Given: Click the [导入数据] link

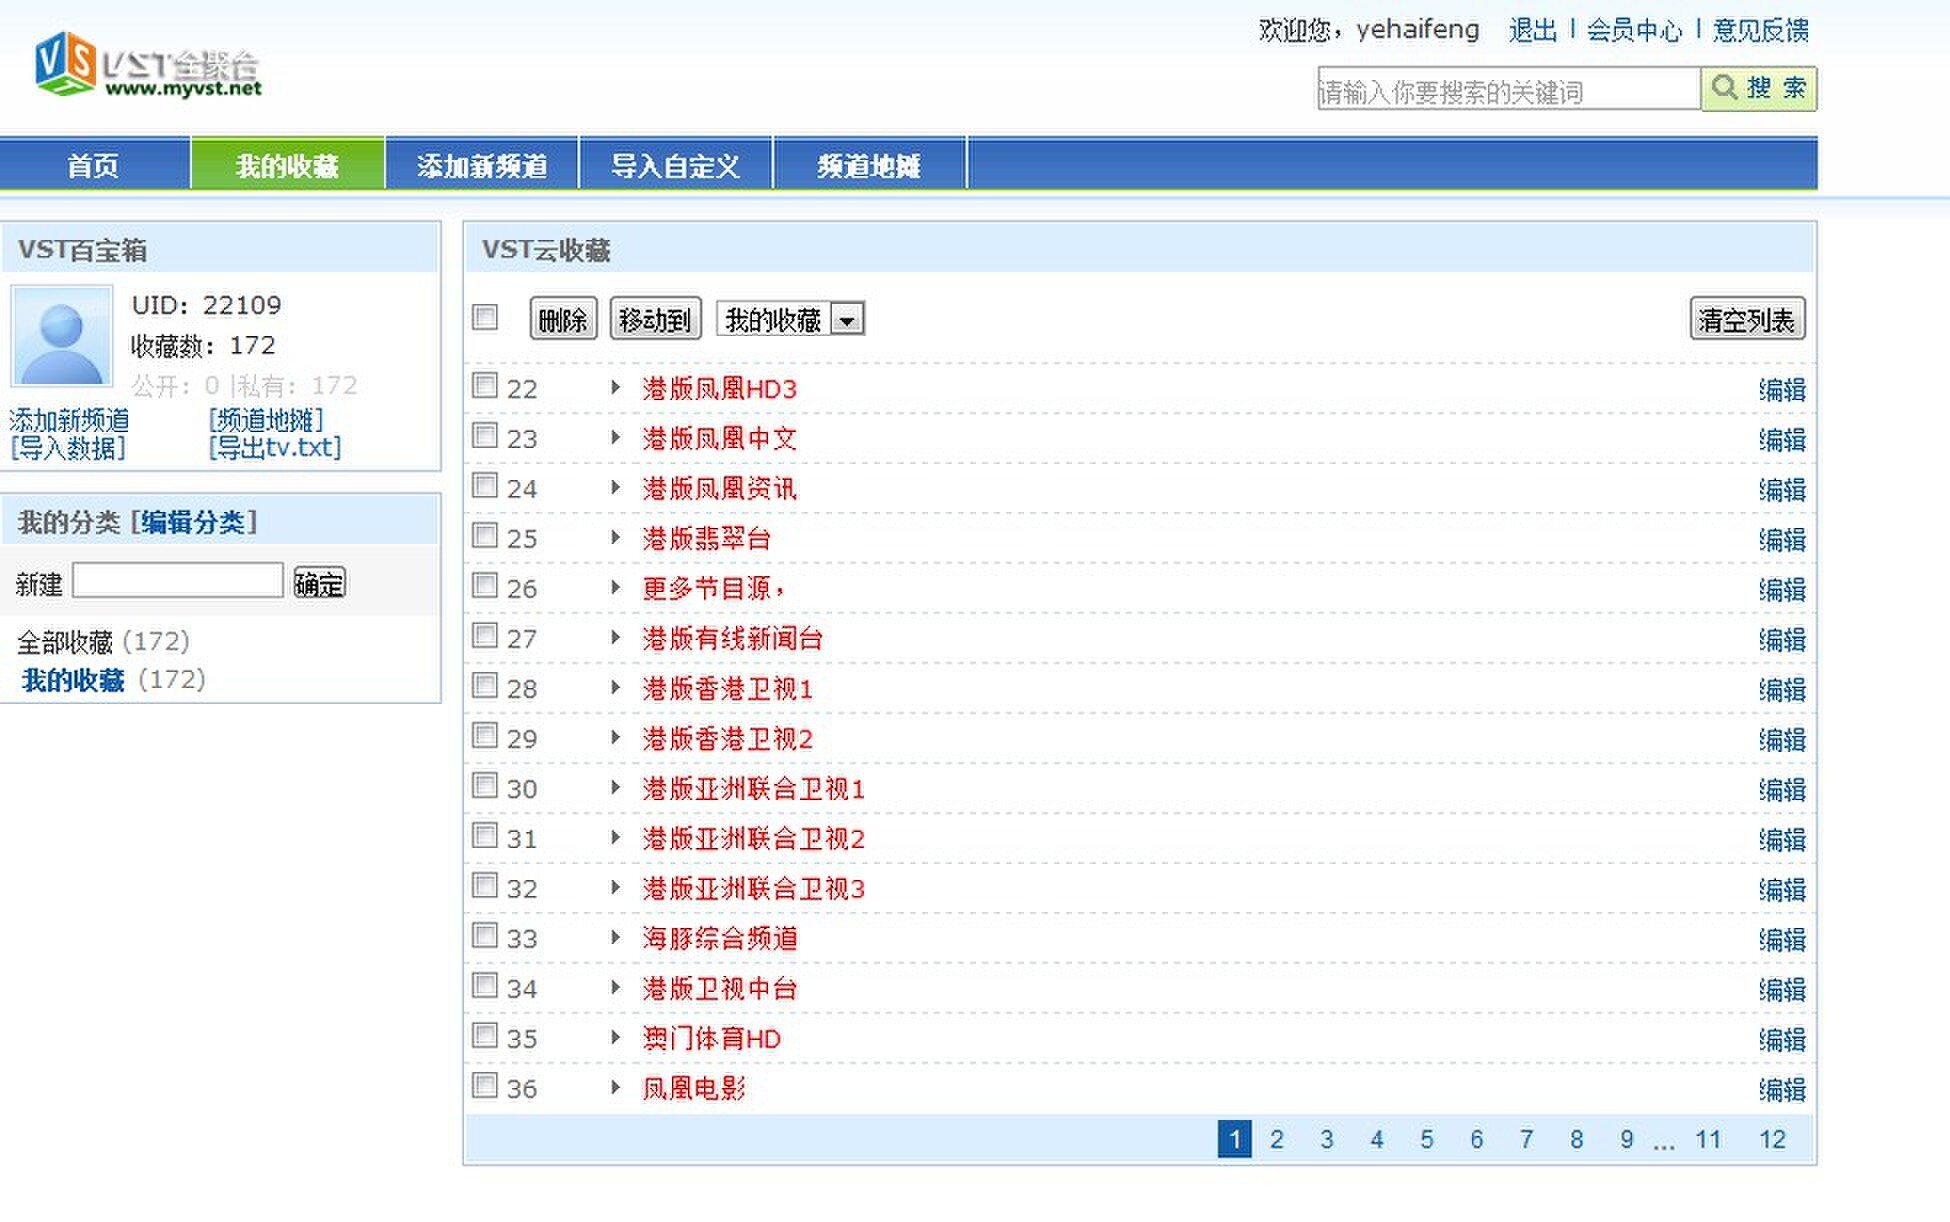Looking at the screenshot, I should [x=68, y=447].
